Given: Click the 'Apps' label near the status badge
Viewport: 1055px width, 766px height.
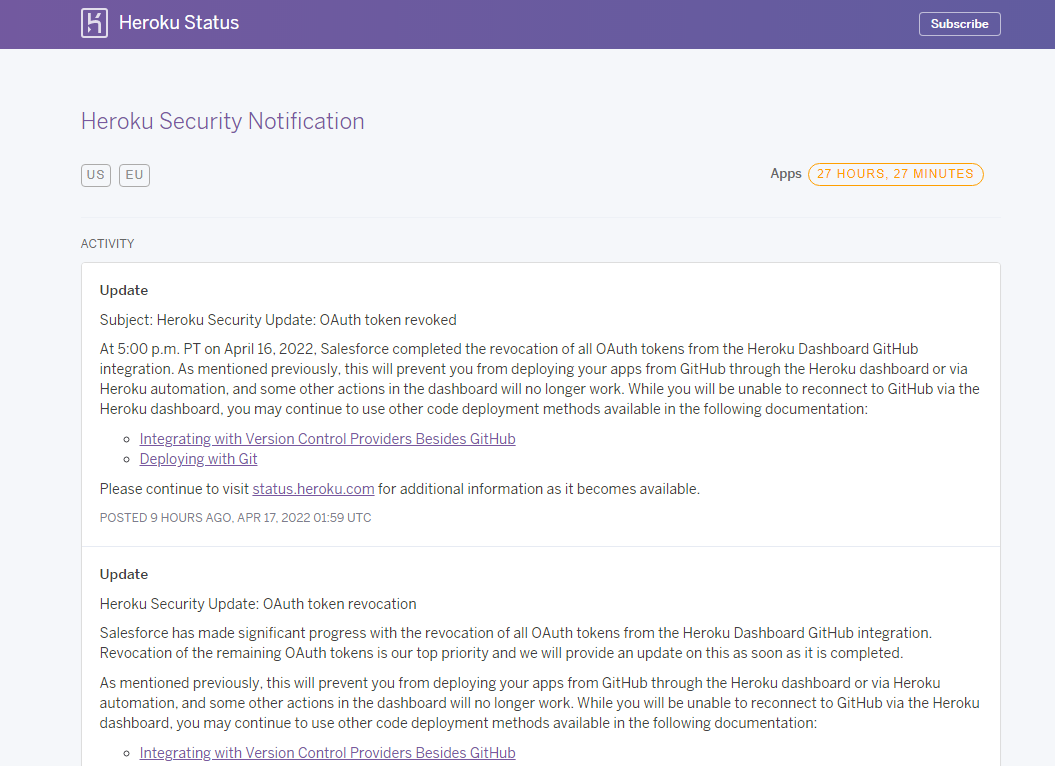Looking at the screenshot, I should [786, 173].
